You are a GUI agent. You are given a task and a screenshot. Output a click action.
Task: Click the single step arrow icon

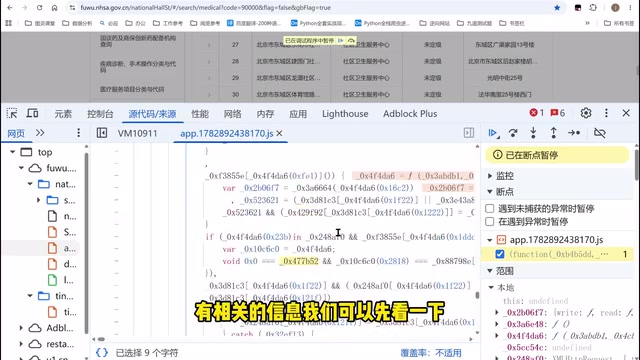click(x=574, y=133)
